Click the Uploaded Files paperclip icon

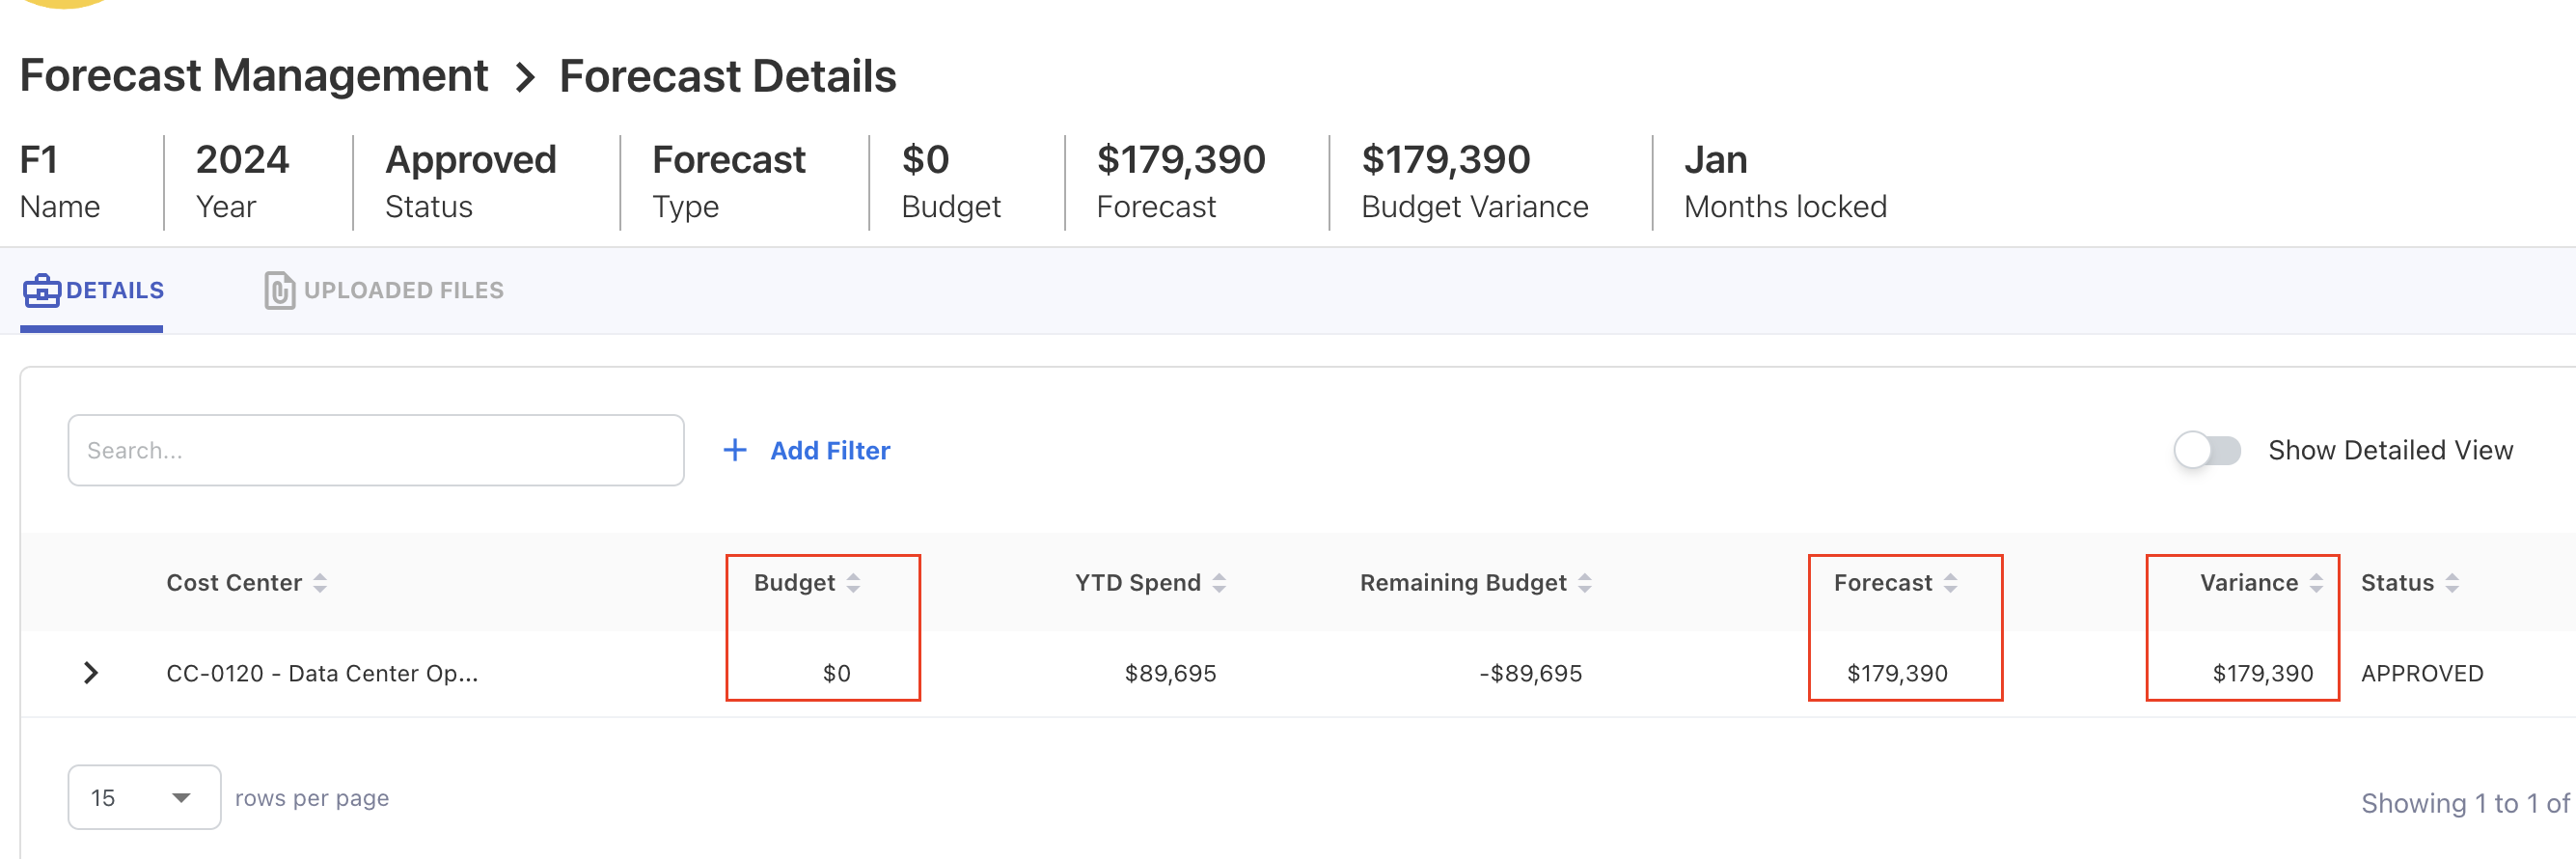coord(279,291)
